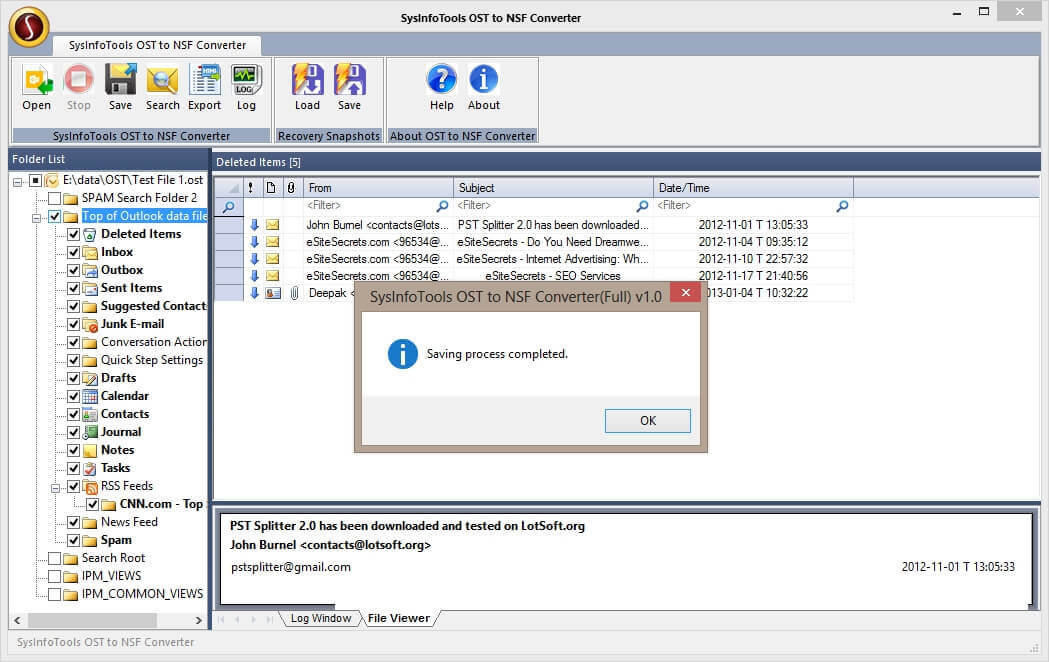Screen dimensions: 1049x662
Task: Sort messages by From column header
Action: click(379, 188)
